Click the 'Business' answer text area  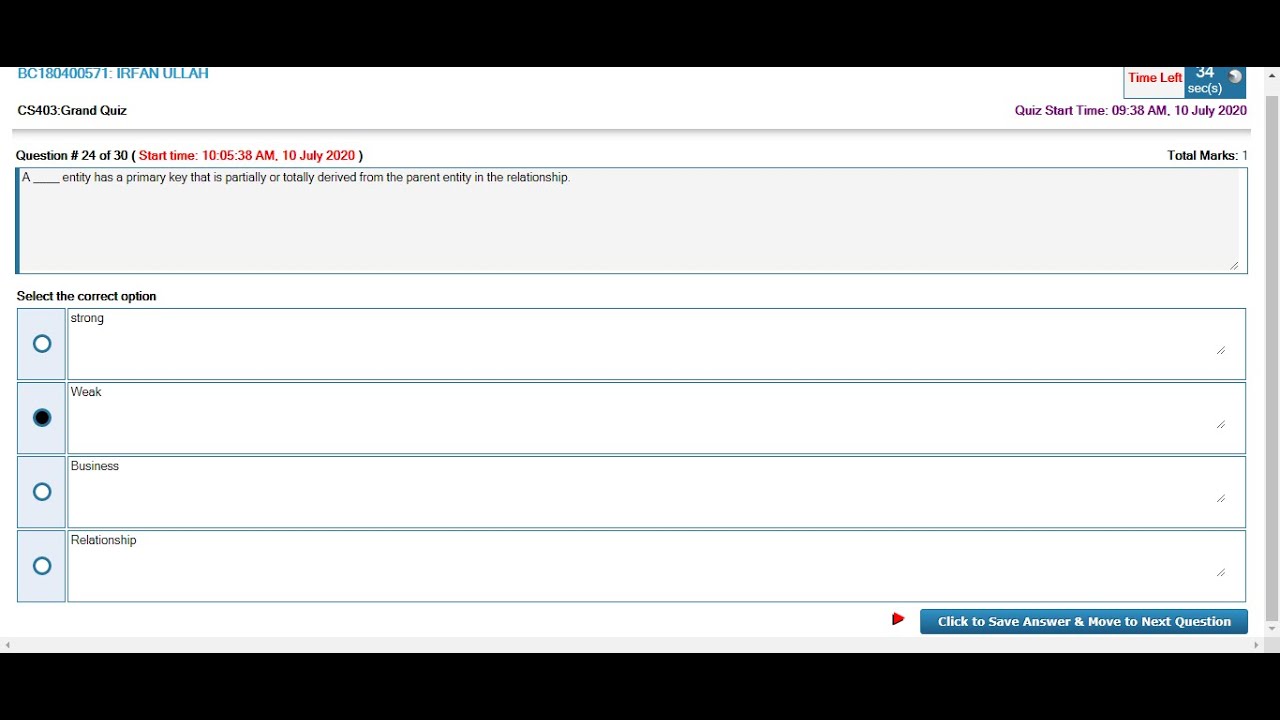(656, 492)
